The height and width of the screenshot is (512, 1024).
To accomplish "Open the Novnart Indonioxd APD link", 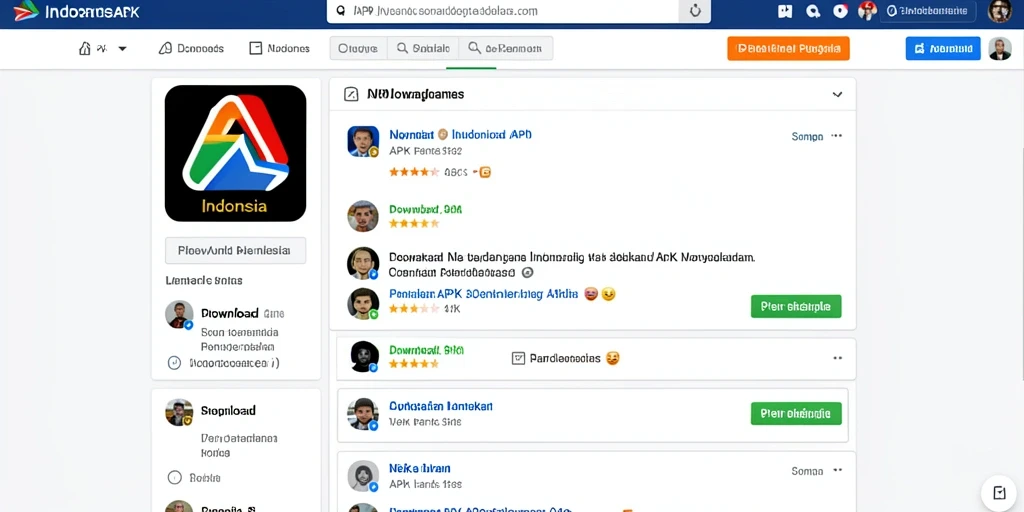I will point(460,135).
